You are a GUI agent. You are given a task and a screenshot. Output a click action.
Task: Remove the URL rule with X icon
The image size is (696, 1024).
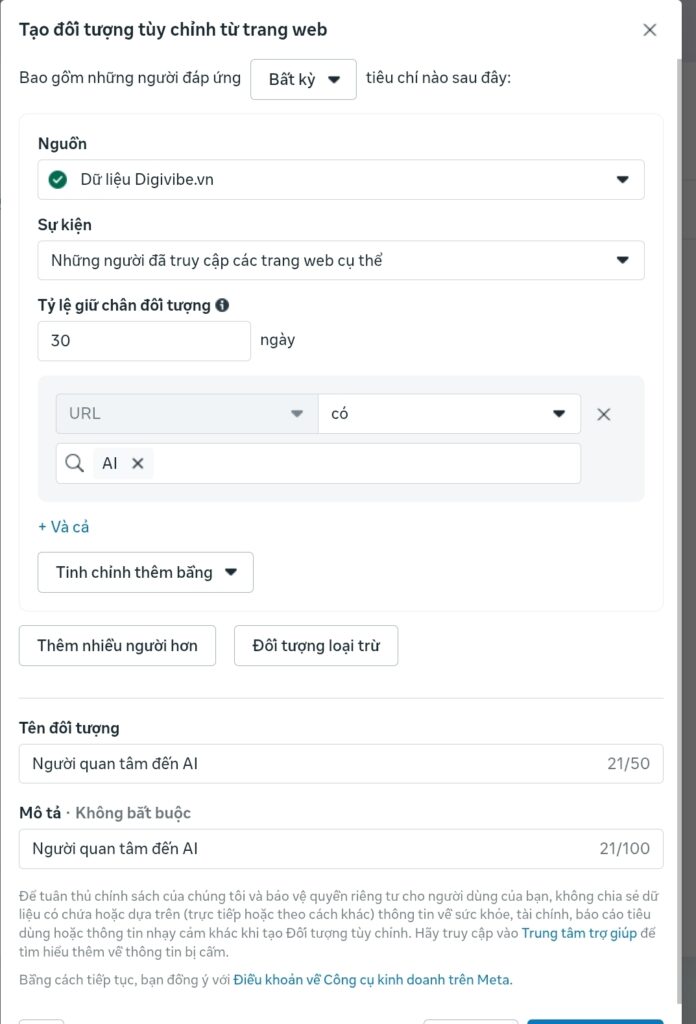click(x=603, y=414)
